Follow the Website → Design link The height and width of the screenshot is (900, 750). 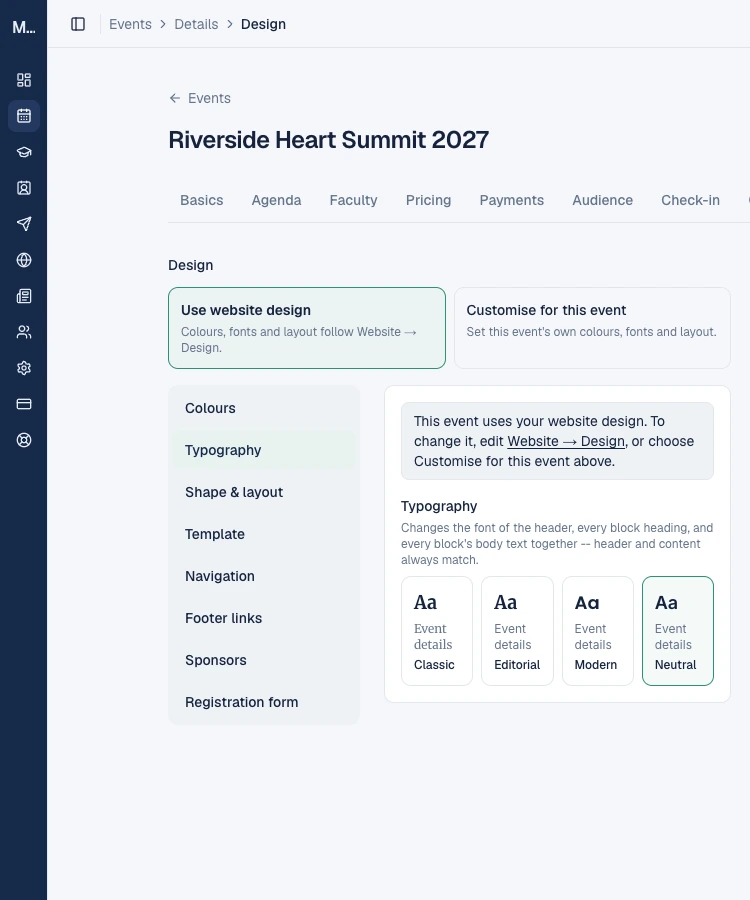566,441
